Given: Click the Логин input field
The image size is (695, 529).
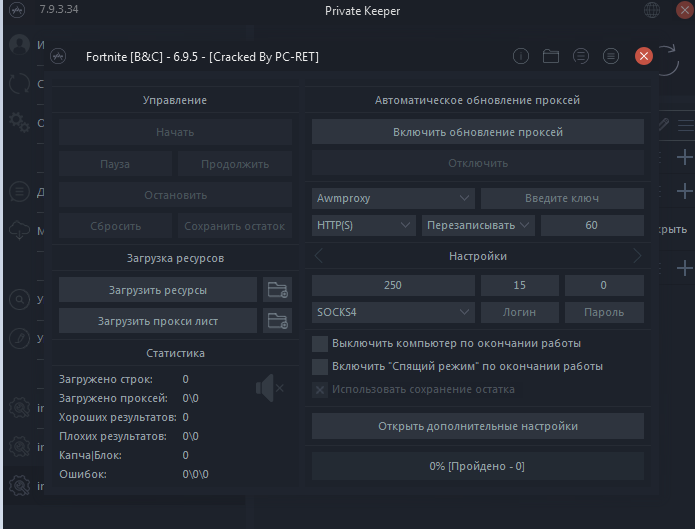Looking at the screenshot, I should tap(519, 312).
